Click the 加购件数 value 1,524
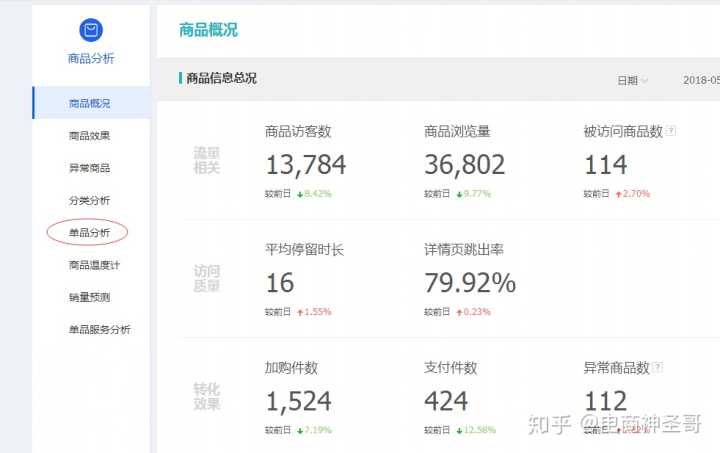Image resolution: width=720 pixels, height=453 pixels. 298,401
